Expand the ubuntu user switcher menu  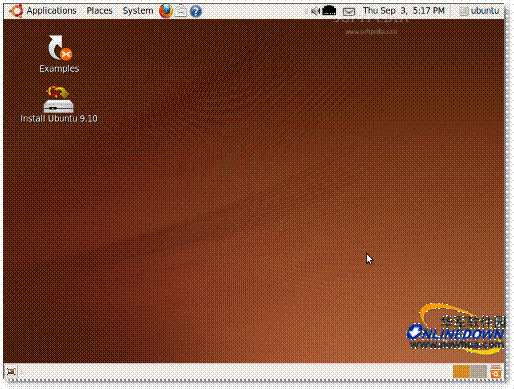click(x=479, y=11)
